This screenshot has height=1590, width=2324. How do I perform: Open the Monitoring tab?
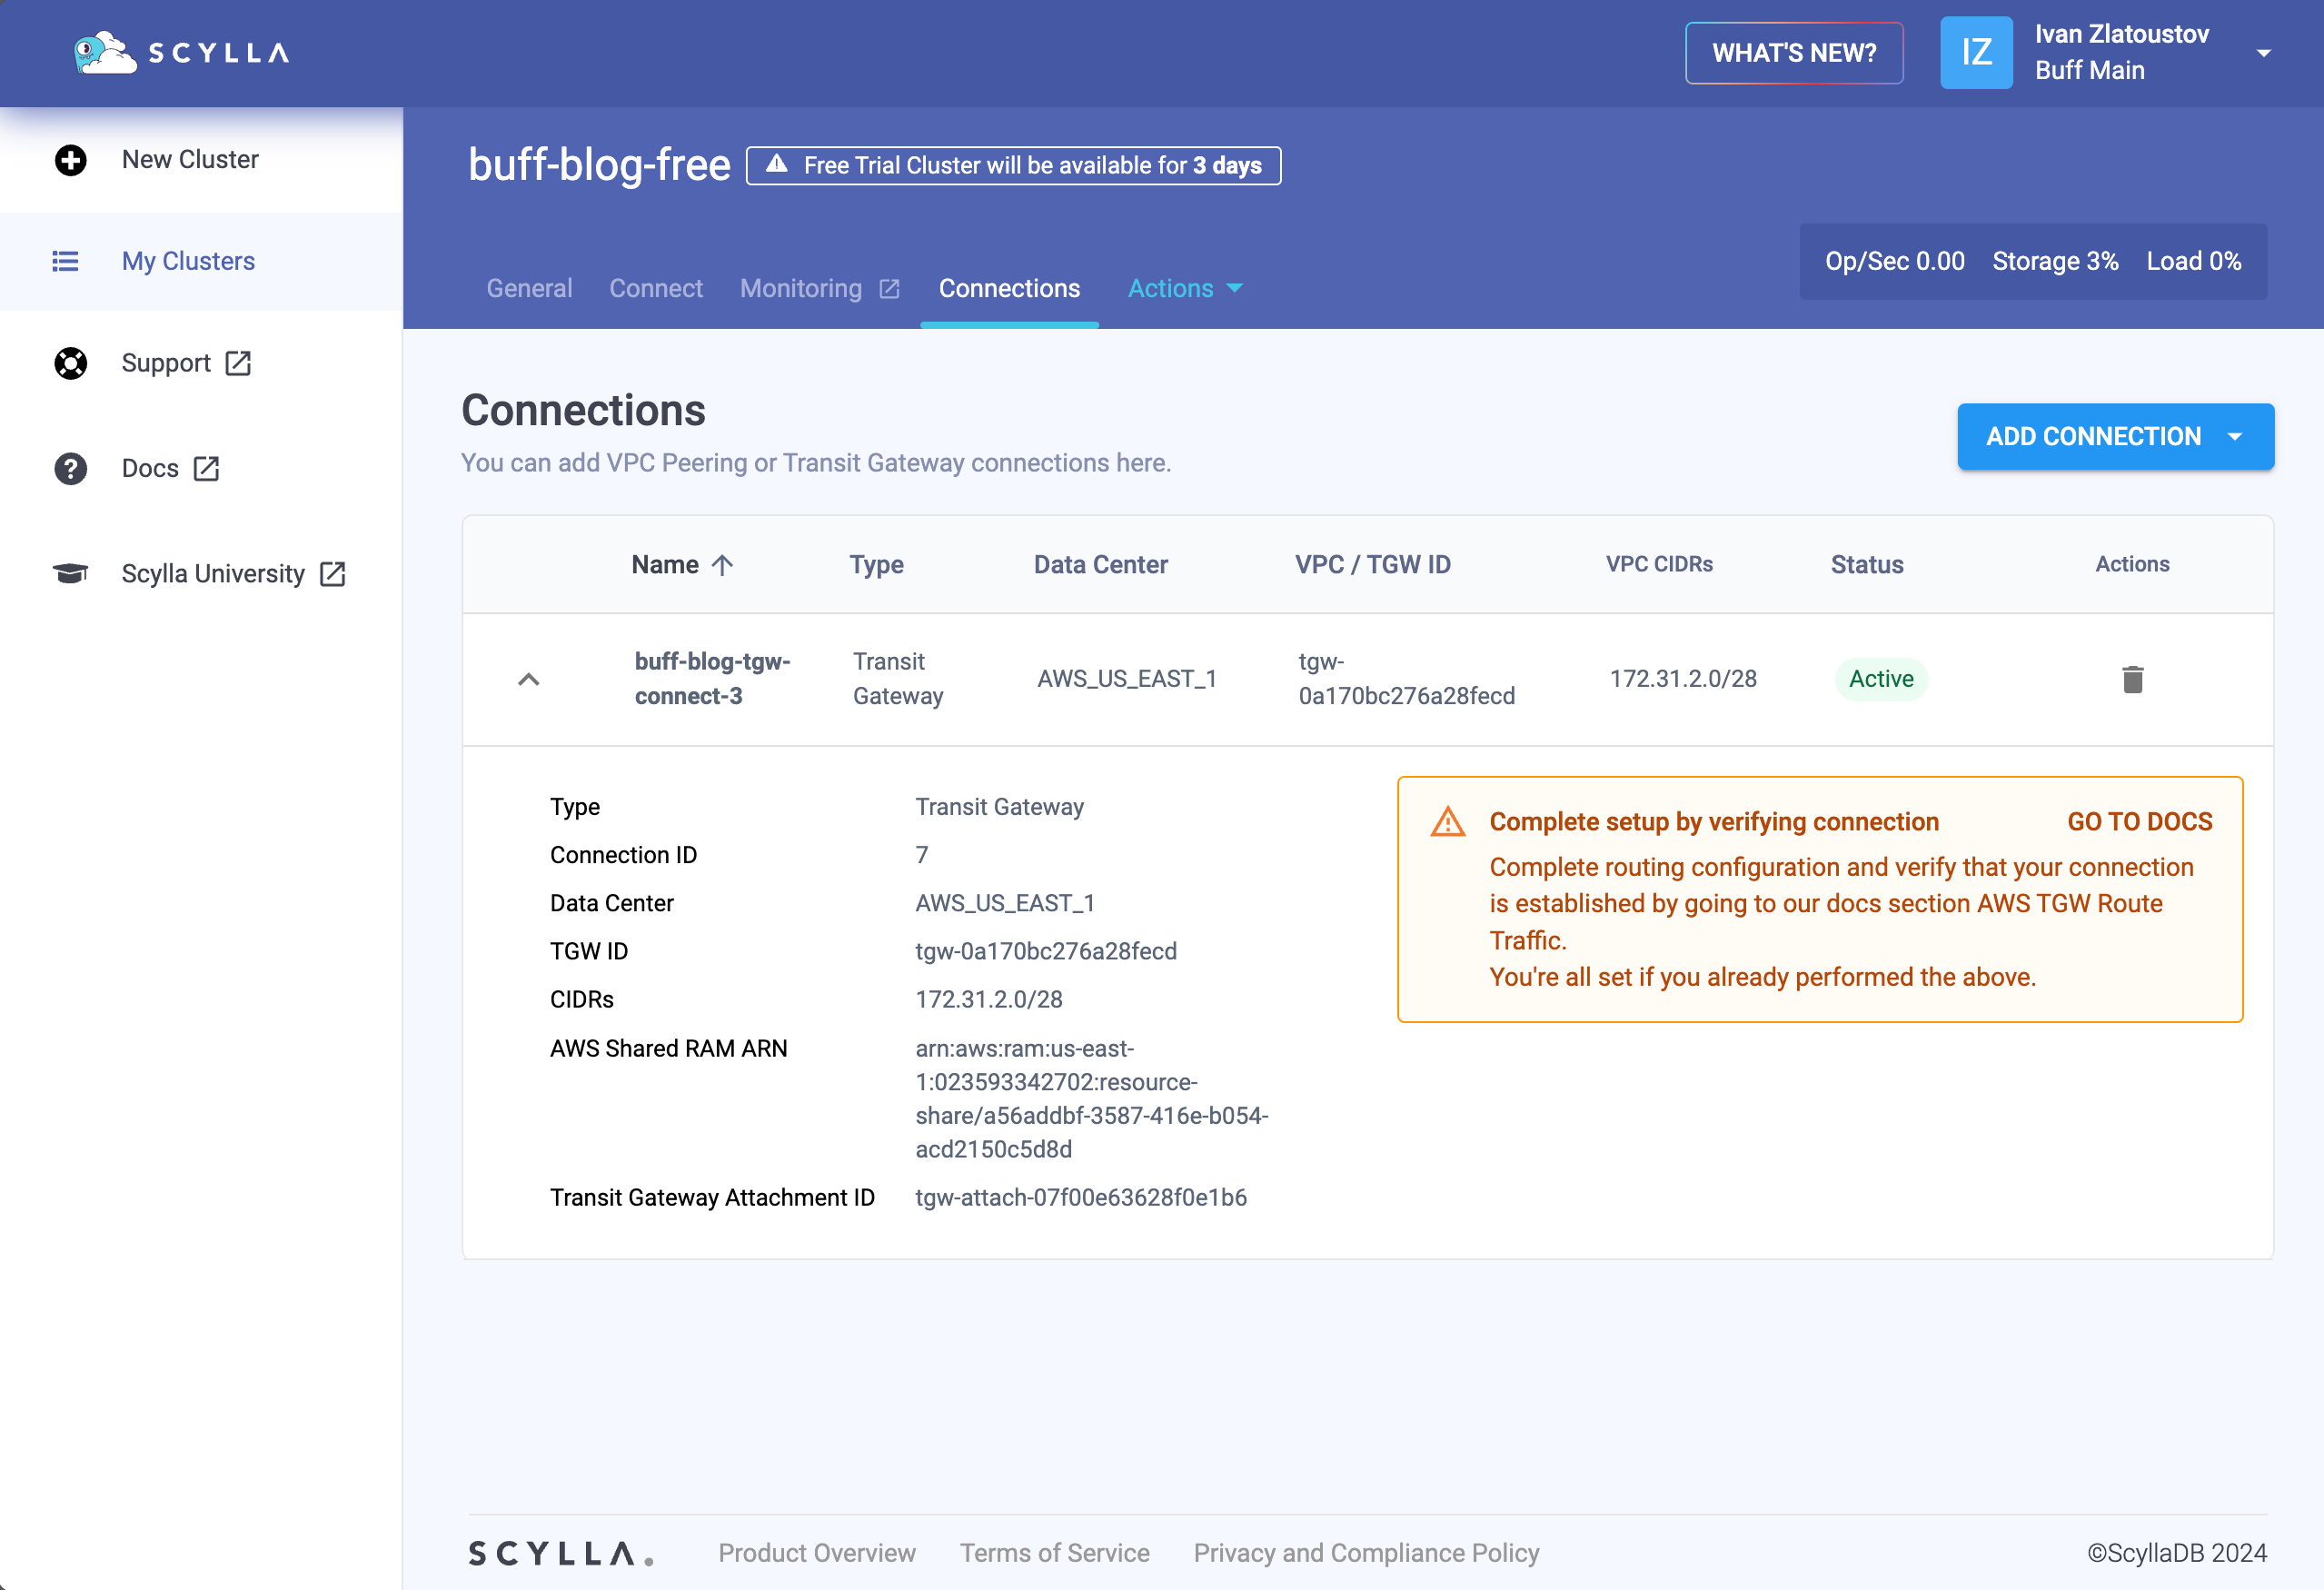pos(820,289)
